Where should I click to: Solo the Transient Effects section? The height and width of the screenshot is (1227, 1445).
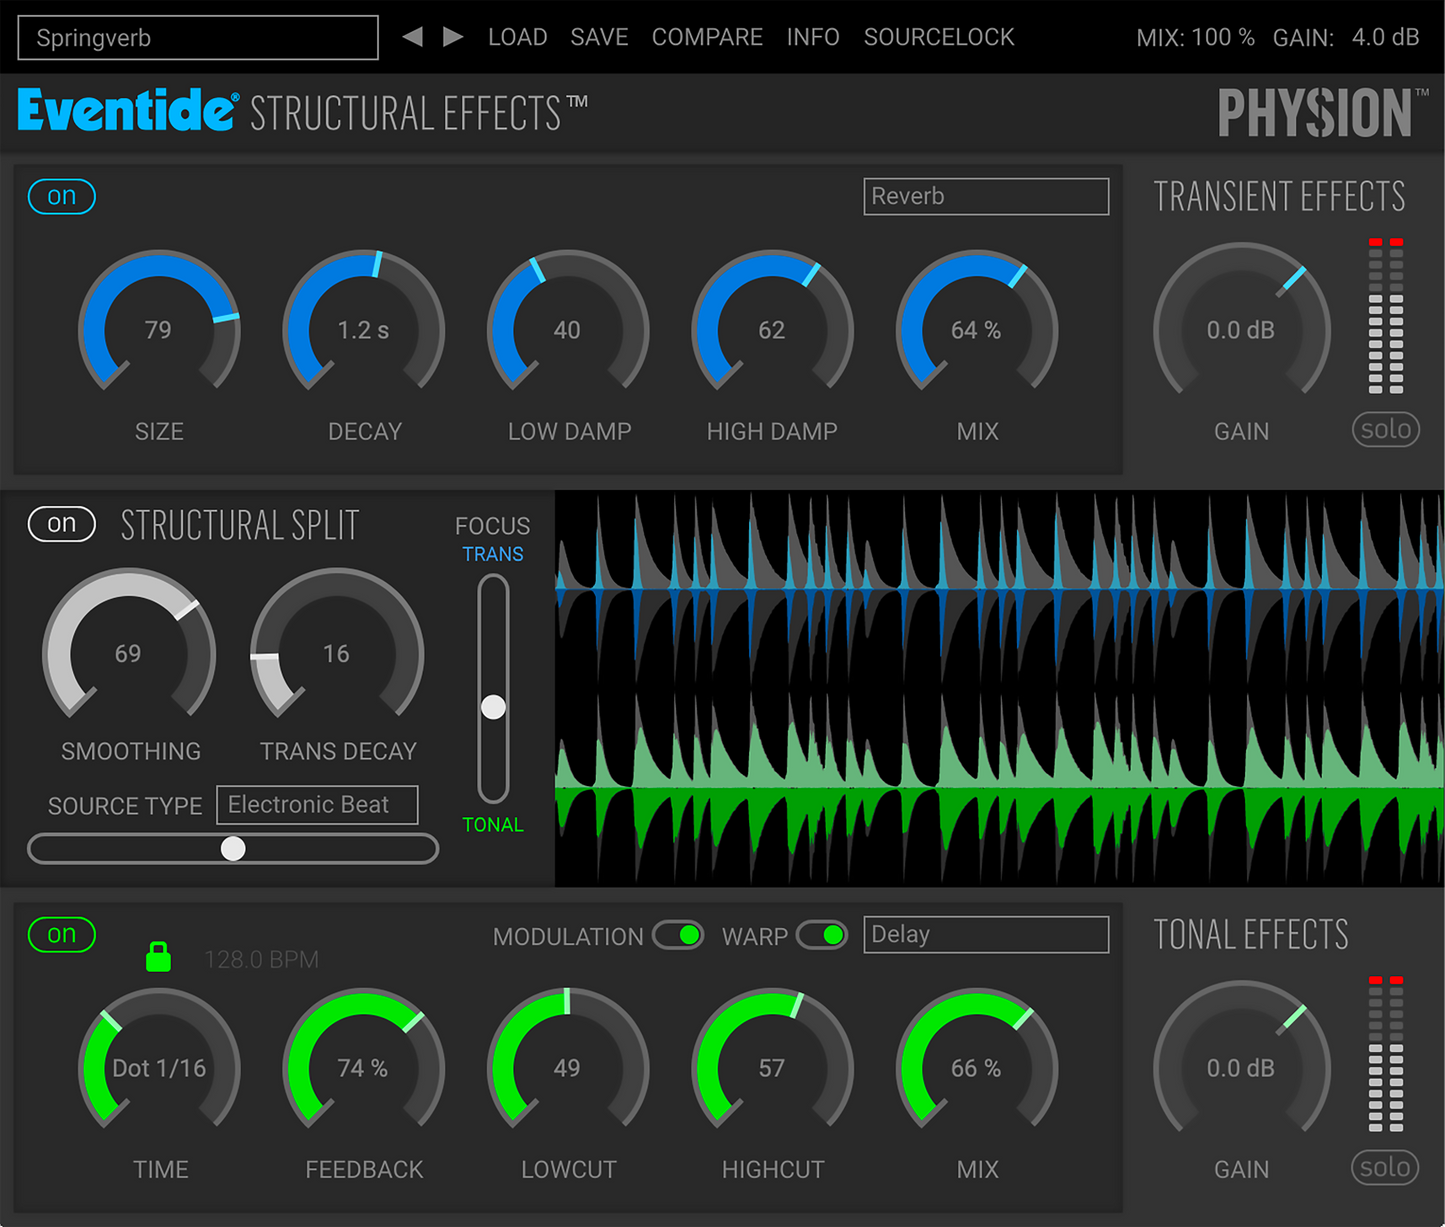click(x=1385, y=430)
